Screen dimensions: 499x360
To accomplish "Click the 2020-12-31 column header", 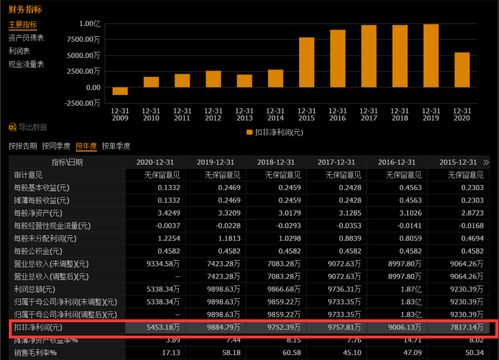I will coord(155,162).
